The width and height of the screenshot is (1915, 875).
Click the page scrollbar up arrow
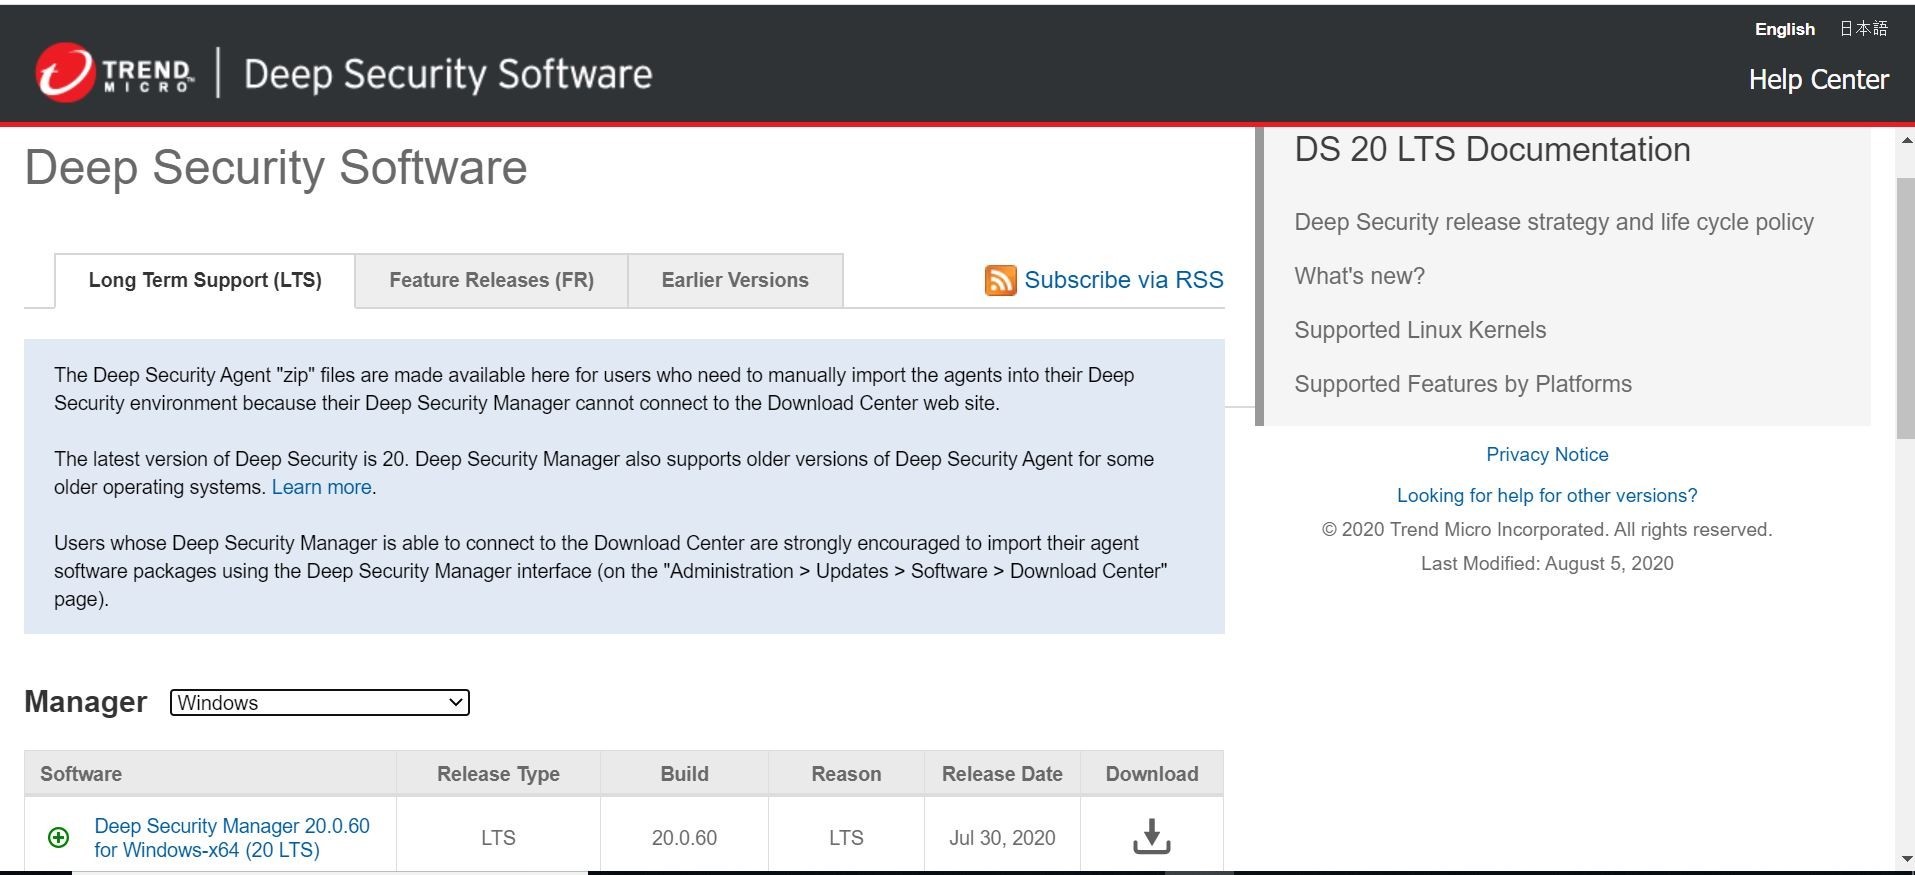coord(1906,141)
